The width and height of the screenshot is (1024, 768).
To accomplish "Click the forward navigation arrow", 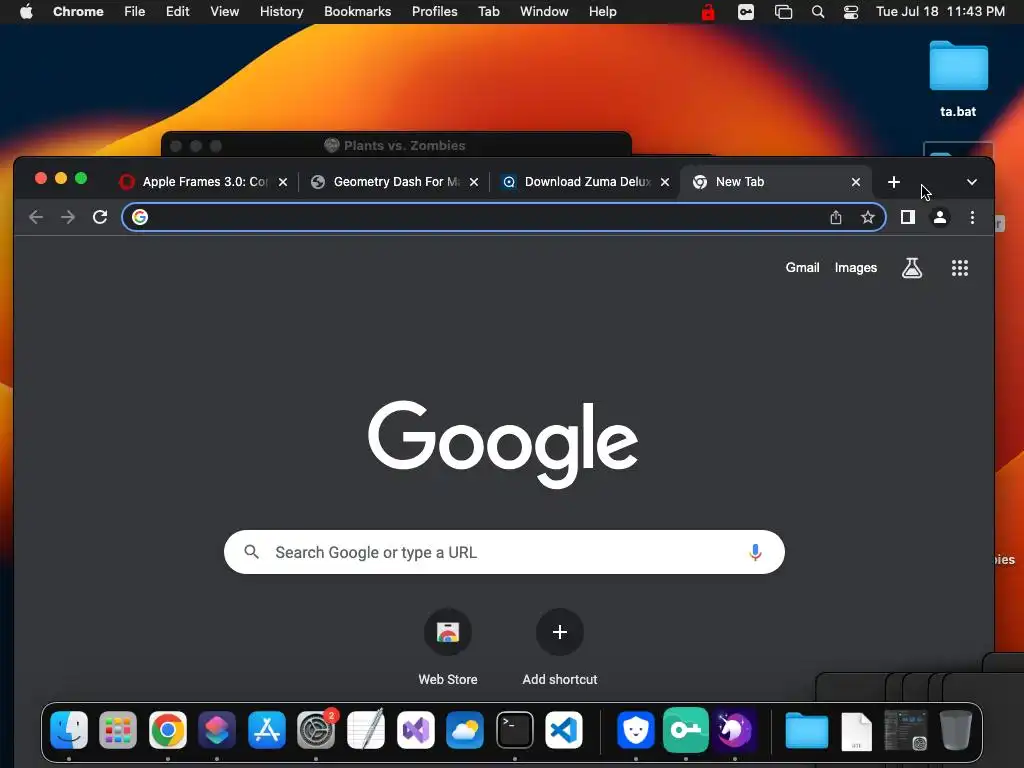I will click(68, 217).
